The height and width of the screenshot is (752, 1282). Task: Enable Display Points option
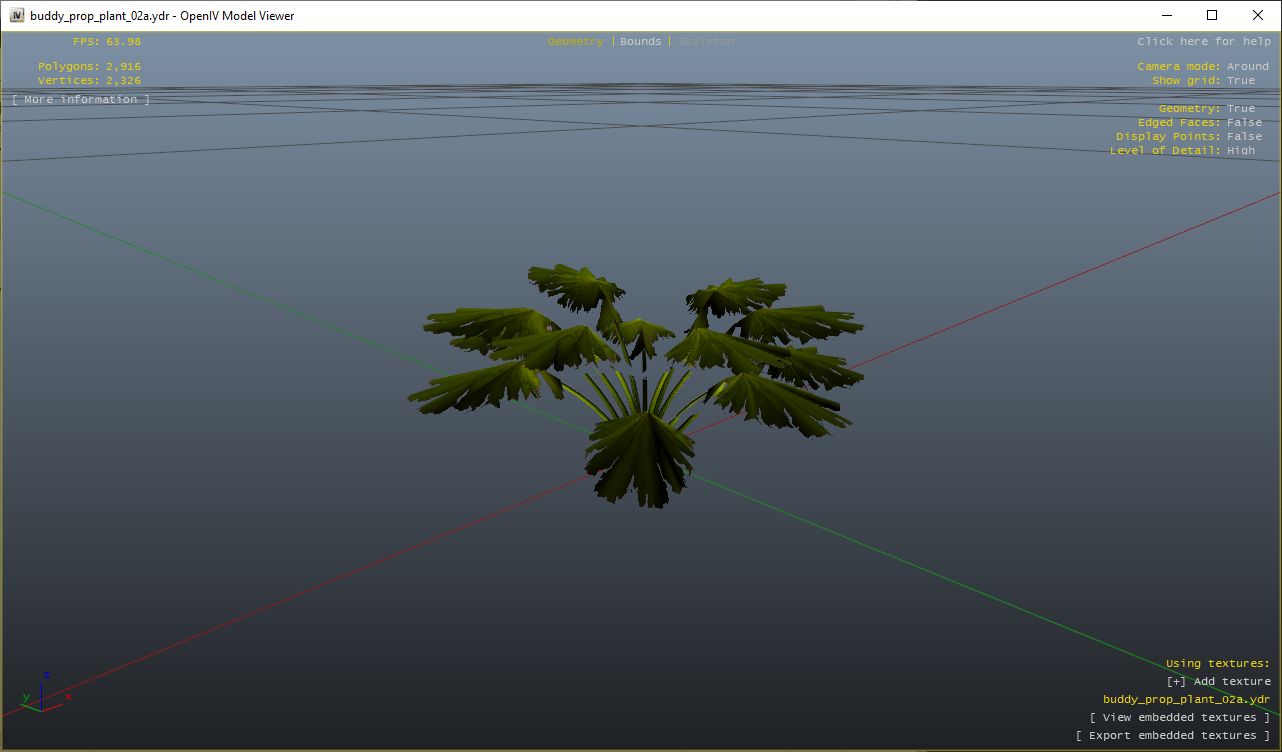pyautogui.click(x=1244, y=137)
